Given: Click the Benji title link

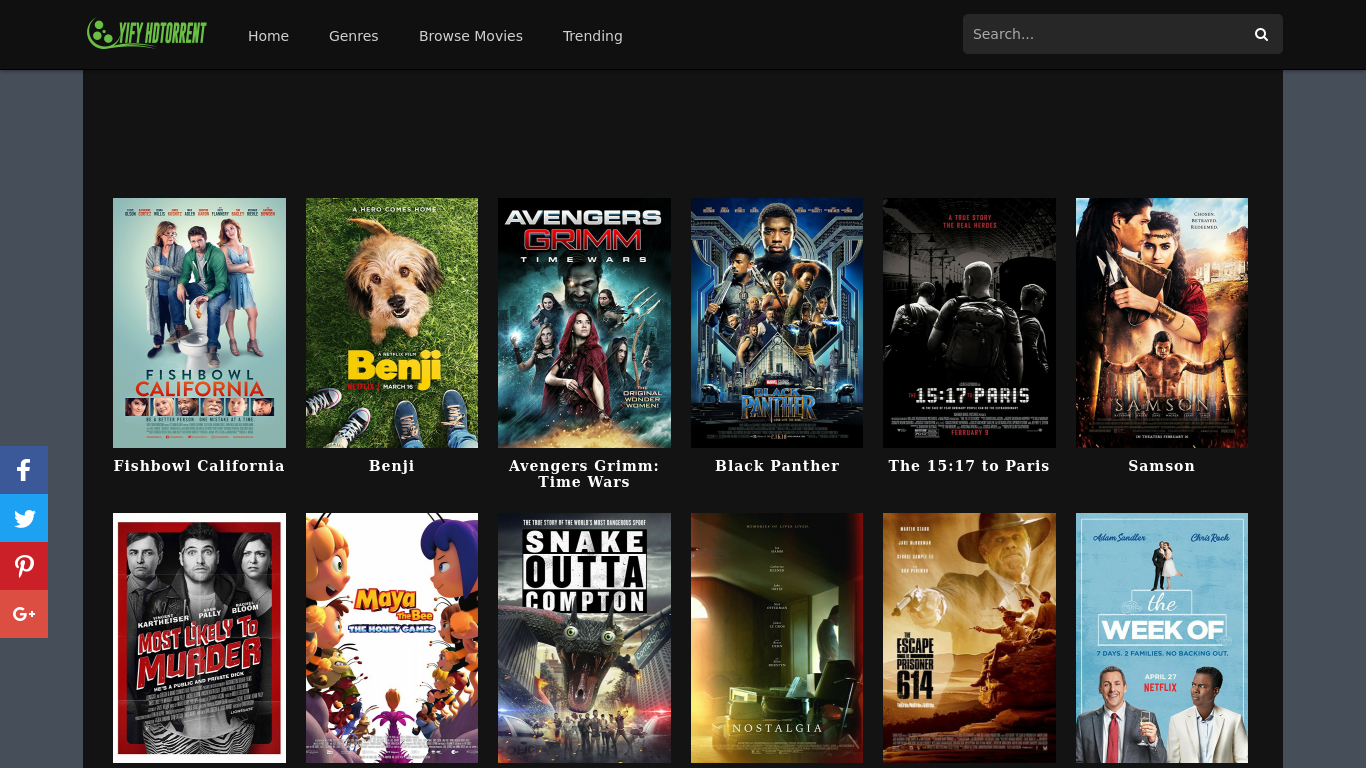Looking at the screenshot, I should pos(392,466).
